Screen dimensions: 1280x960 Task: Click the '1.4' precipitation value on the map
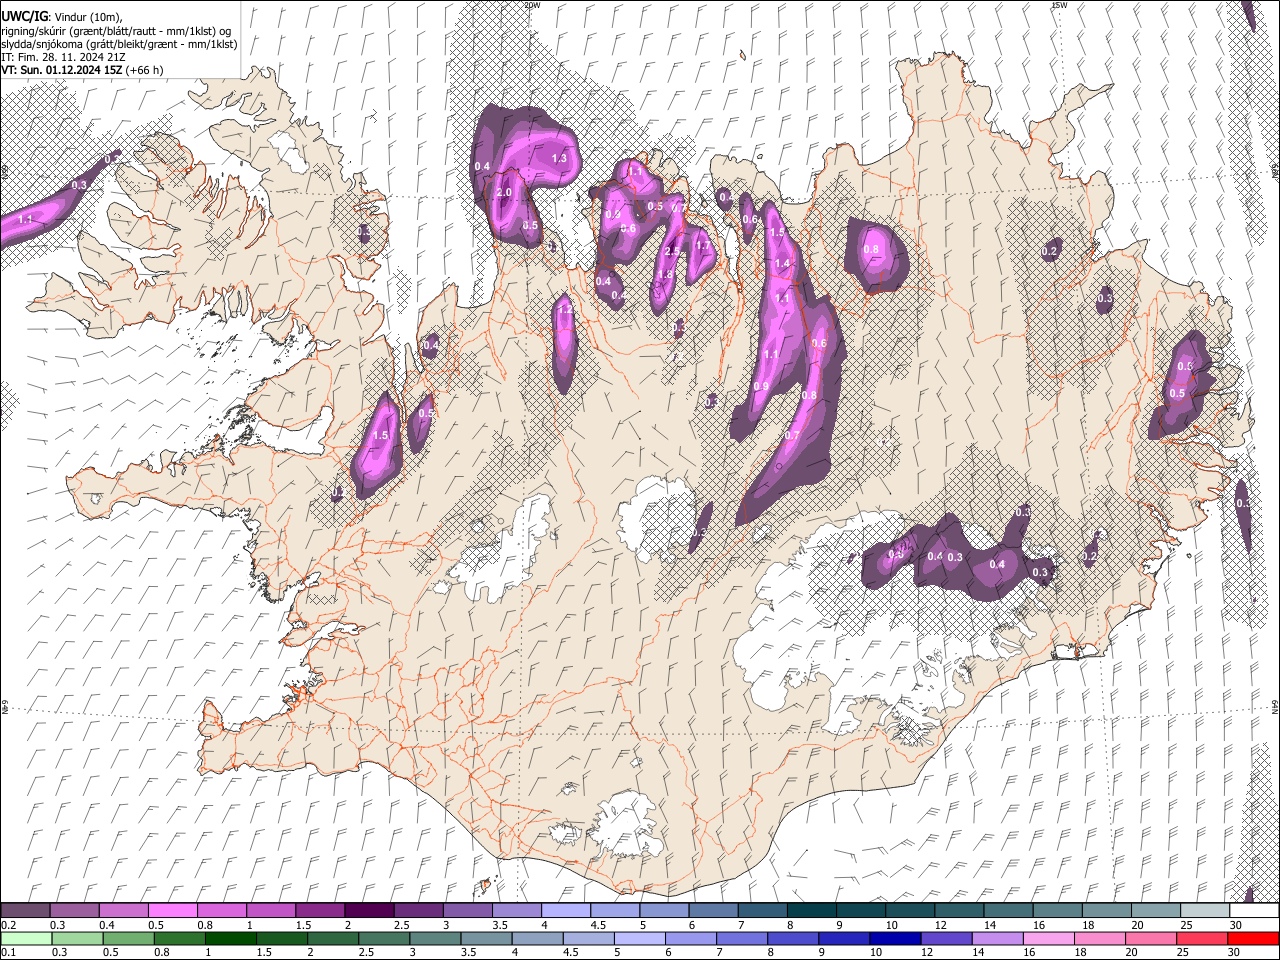pyautogui.click(x=782, y=263)
